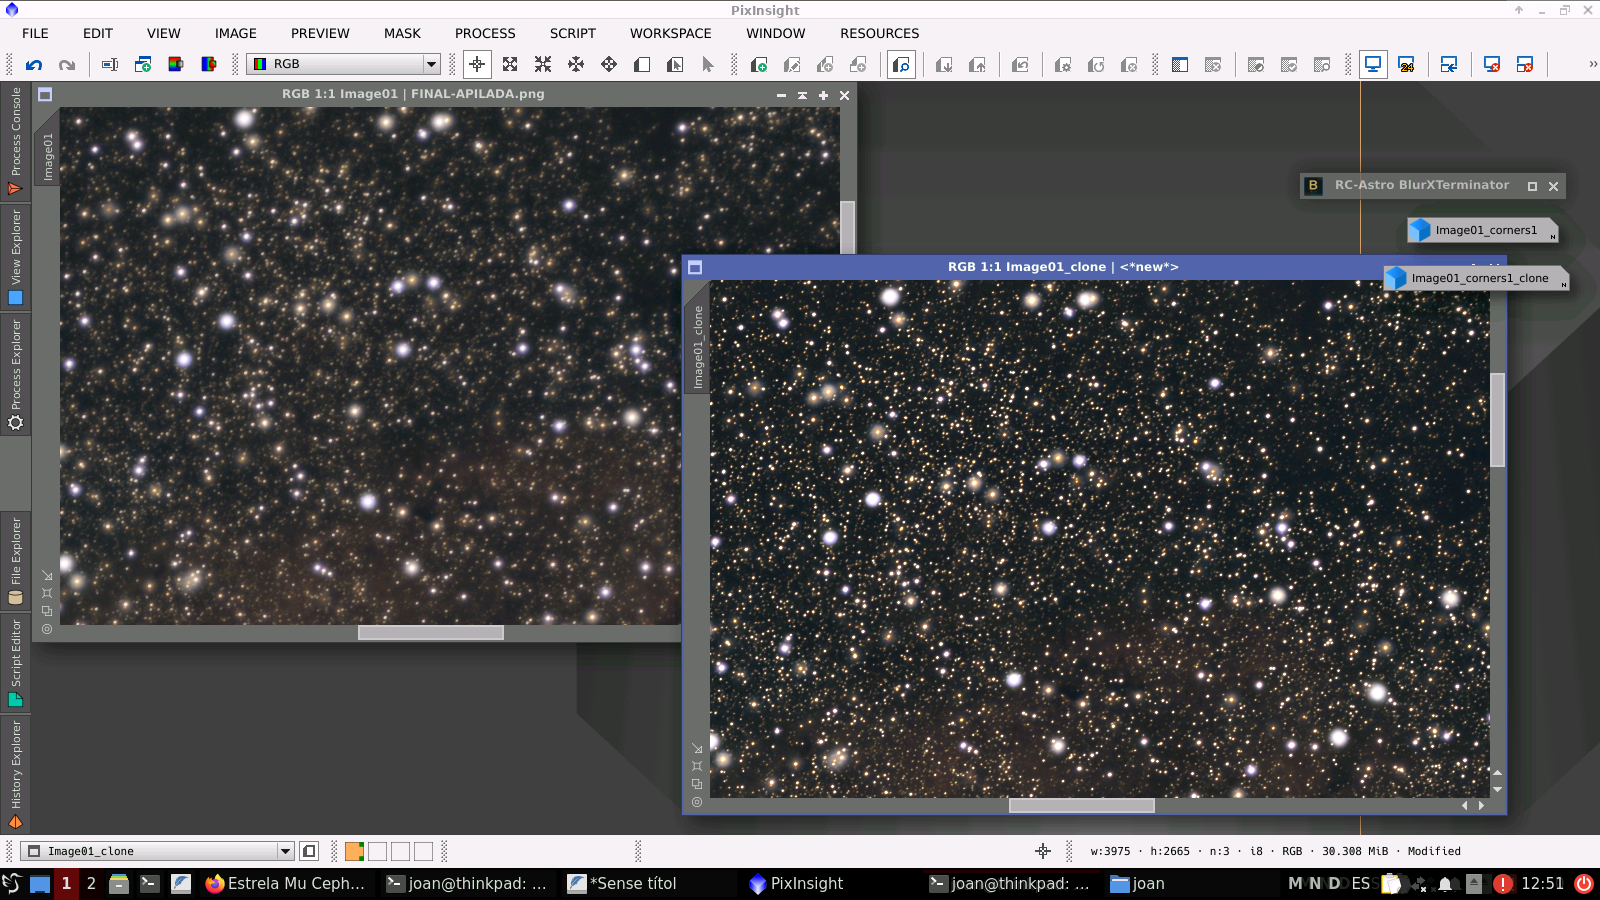
Task: Click the 24-bit display lookup table icon
Action: pyautogui.click(x=1406, y=65)
